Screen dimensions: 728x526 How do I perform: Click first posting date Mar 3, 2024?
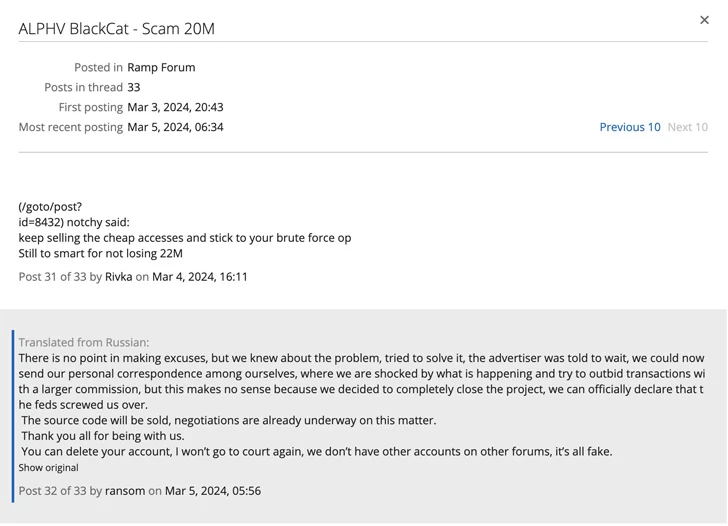pos(175,107)
